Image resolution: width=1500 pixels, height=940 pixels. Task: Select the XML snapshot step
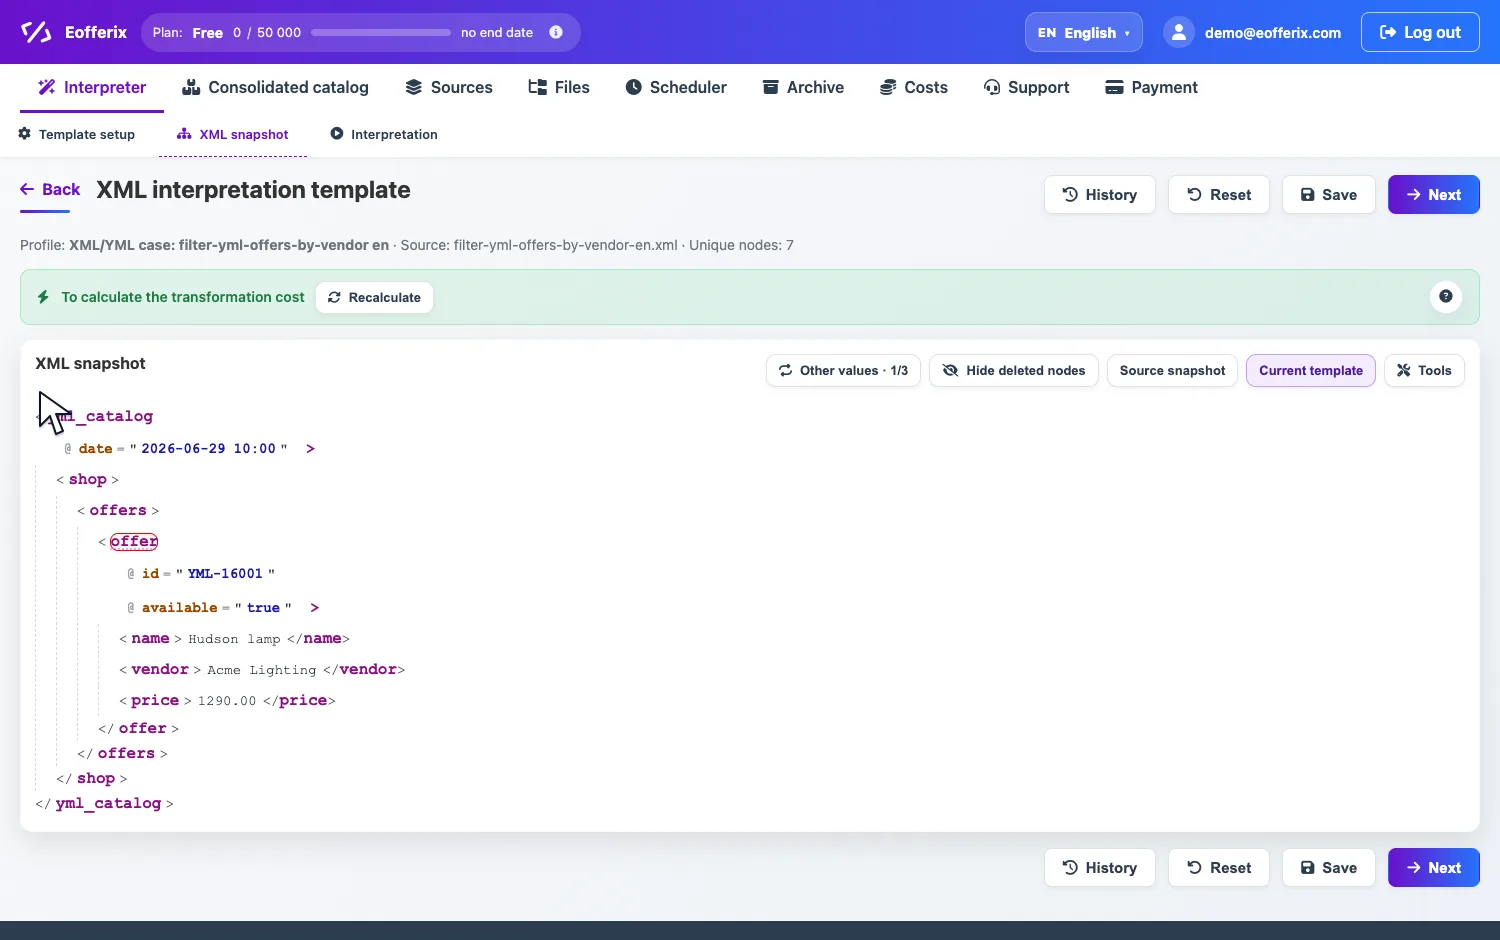click(232, 134)
